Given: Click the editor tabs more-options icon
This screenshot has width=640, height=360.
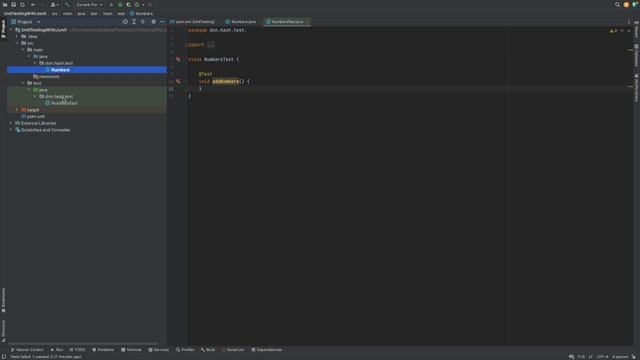Looking at the screenshot, I should [629, 22].
